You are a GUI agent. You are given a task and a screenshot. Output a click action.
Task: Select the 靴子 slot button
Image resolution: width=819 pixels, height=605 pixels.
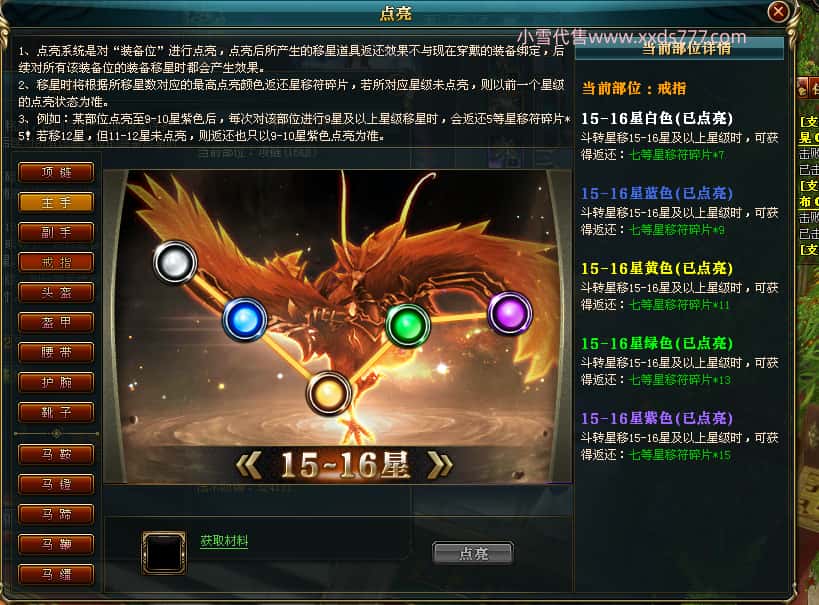click(x=56, y=413)
